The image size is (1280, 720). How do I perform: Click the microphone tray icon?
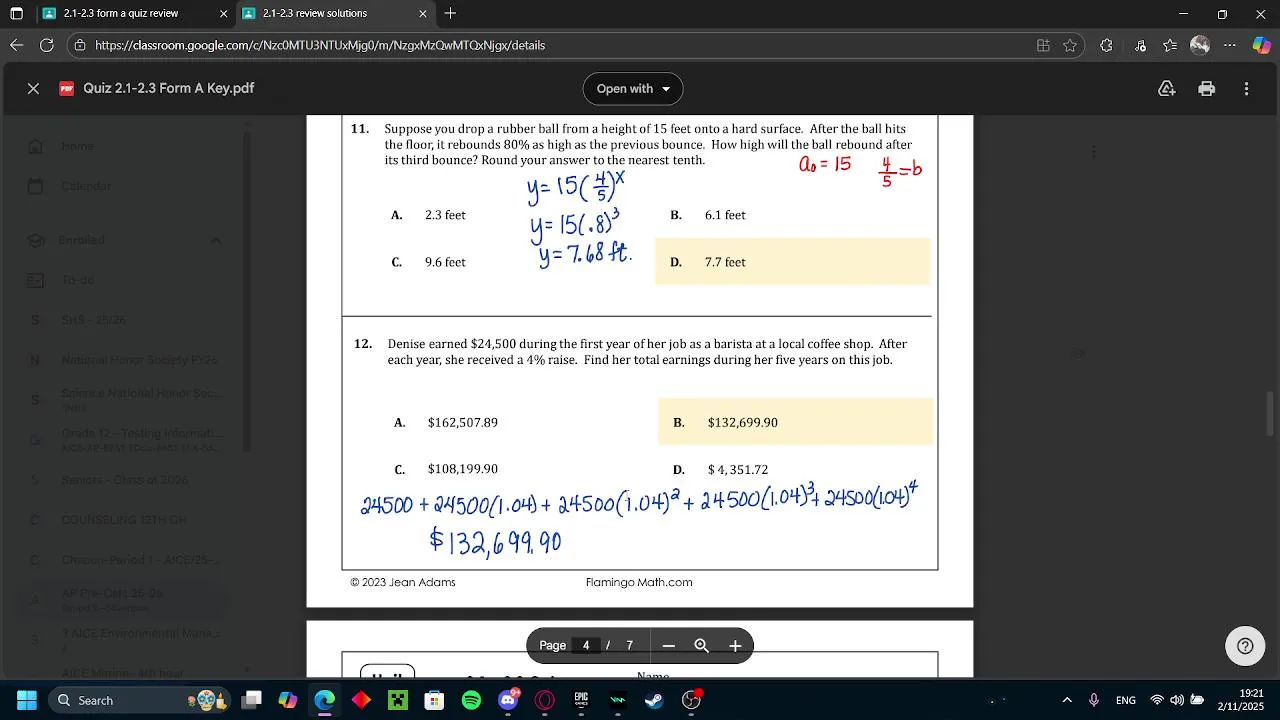click(x=1094, y=700)
